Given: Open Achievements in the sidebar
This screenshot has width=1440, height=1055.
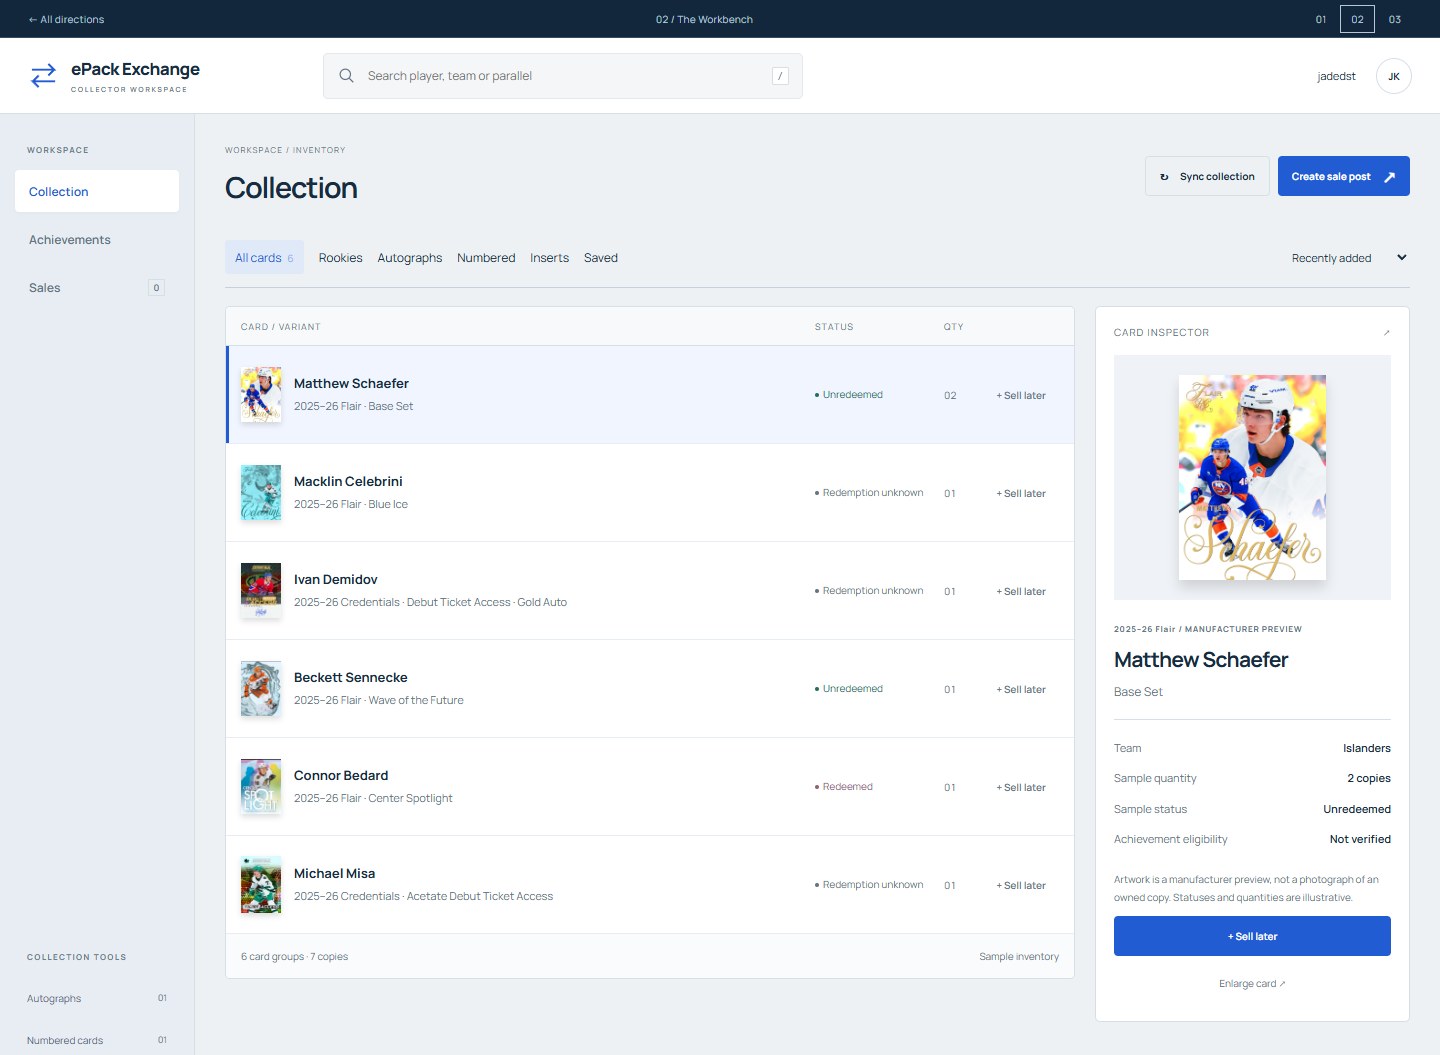Looking at the screenshot, I should pyautogui.click(x=97, y=240).
